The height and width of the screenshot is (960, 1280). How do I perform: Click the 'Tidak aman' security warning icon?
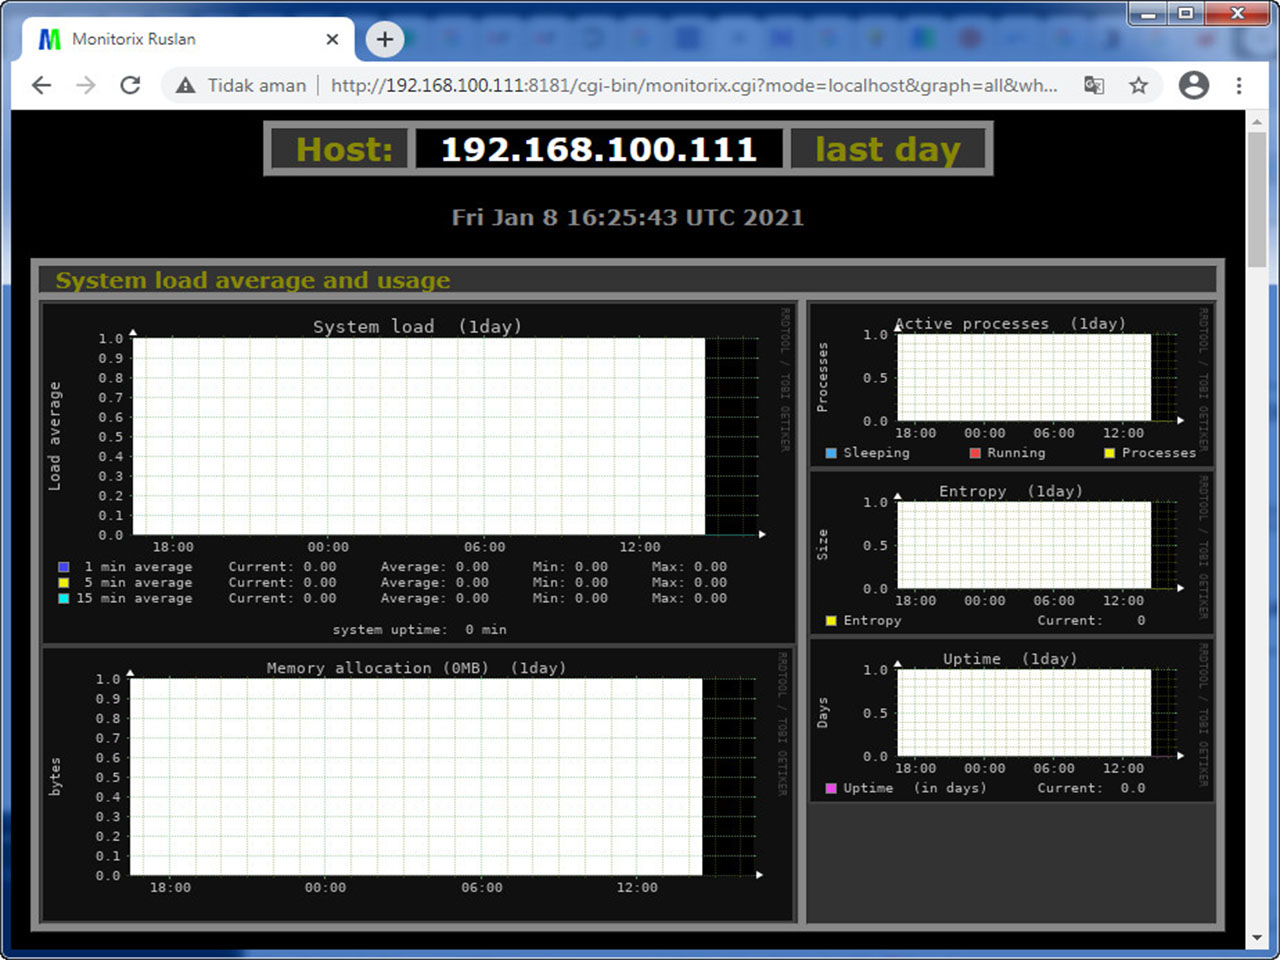(185, 86)
